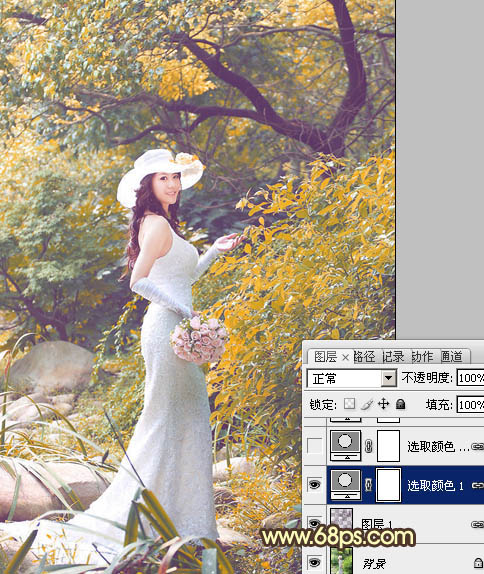Screen dimensions: 484x574
Task: Open the 动作 (Actions) tab
Action: (422, 356)
